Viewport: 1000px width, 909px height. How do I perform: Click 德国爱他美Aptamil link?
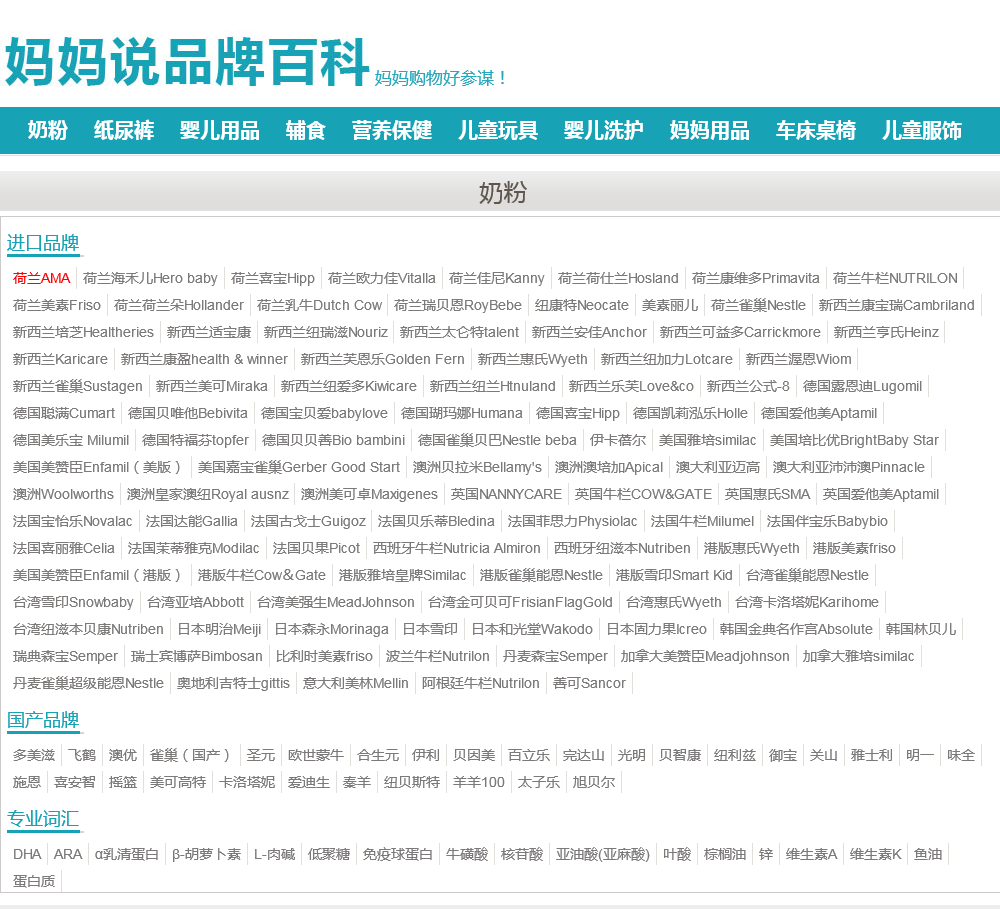pos(819,413)
